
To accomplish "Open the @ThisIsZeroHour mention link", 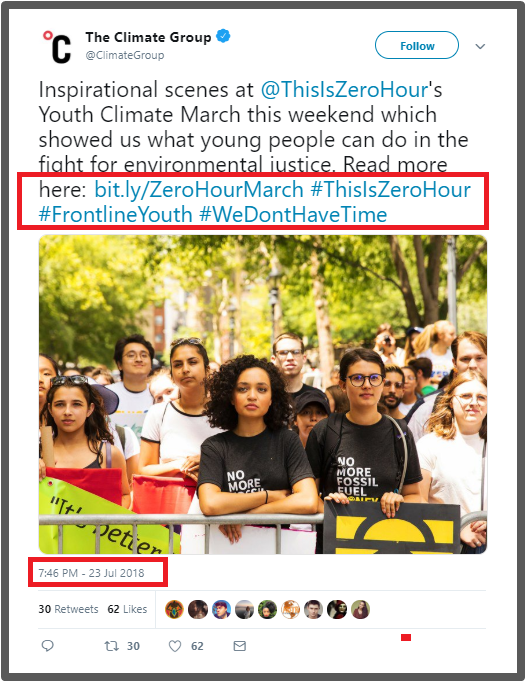I will coord(345,90).
